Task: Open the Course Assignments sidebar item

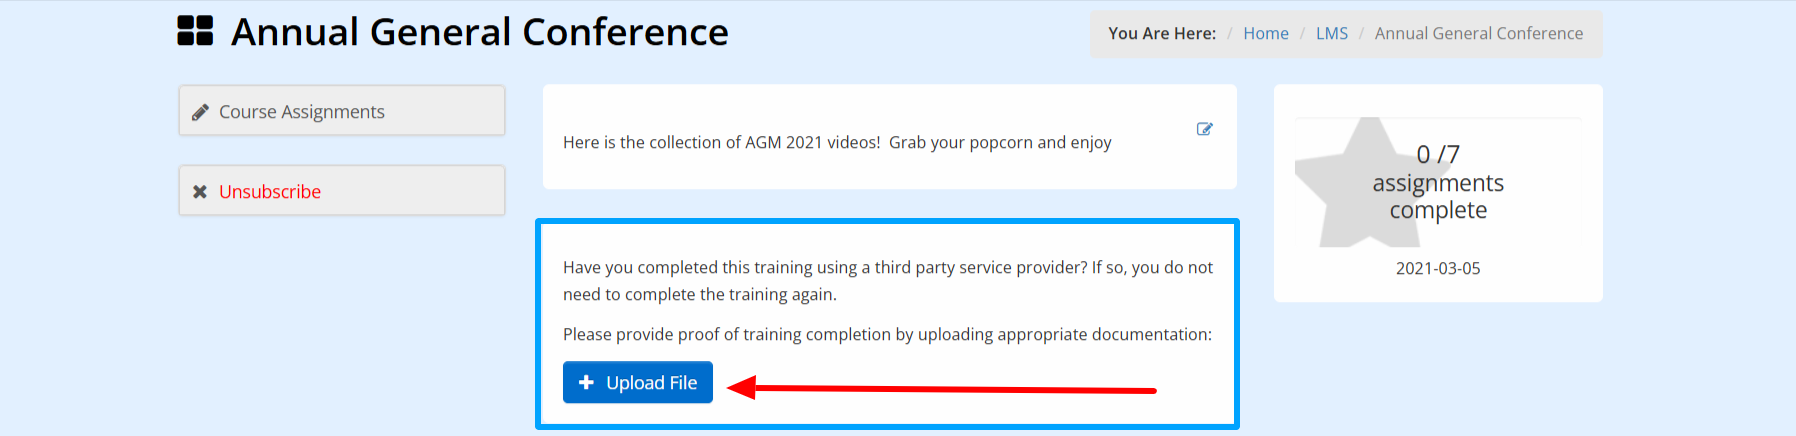Action: [x=342, y=110]
